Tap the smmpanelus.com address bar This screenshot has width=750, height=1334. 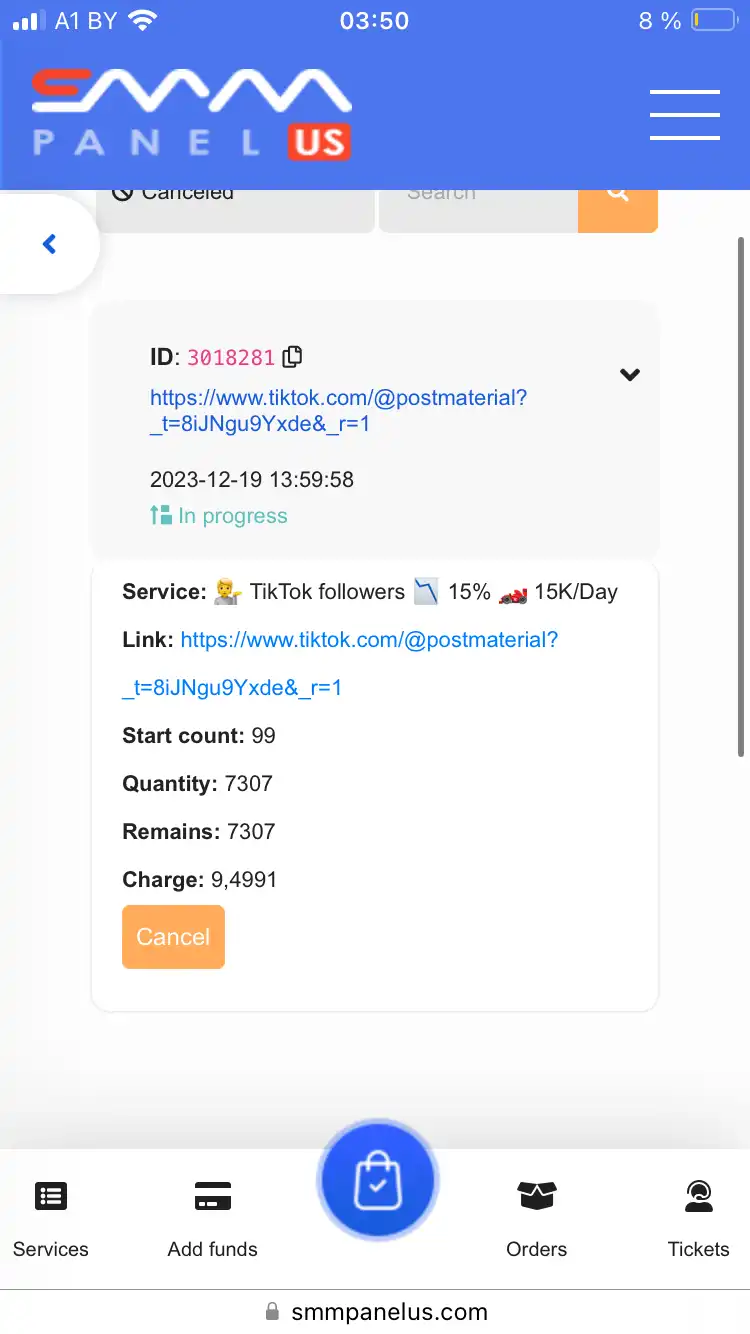pyautogui.click(x=376, y=1311)
